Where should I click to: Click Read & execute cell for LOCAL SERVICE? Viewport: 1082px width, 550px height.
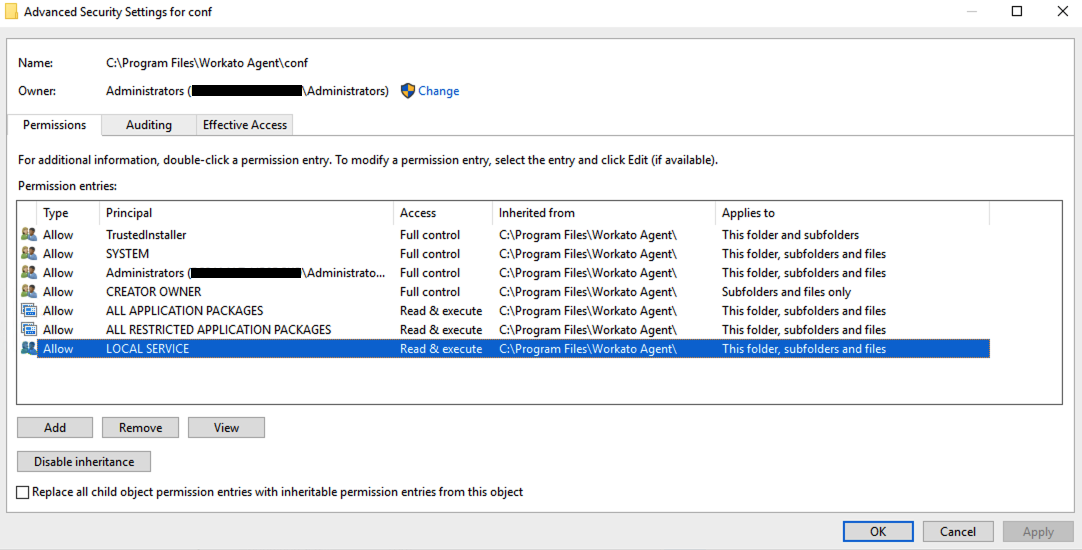click(x=441, y=348)
